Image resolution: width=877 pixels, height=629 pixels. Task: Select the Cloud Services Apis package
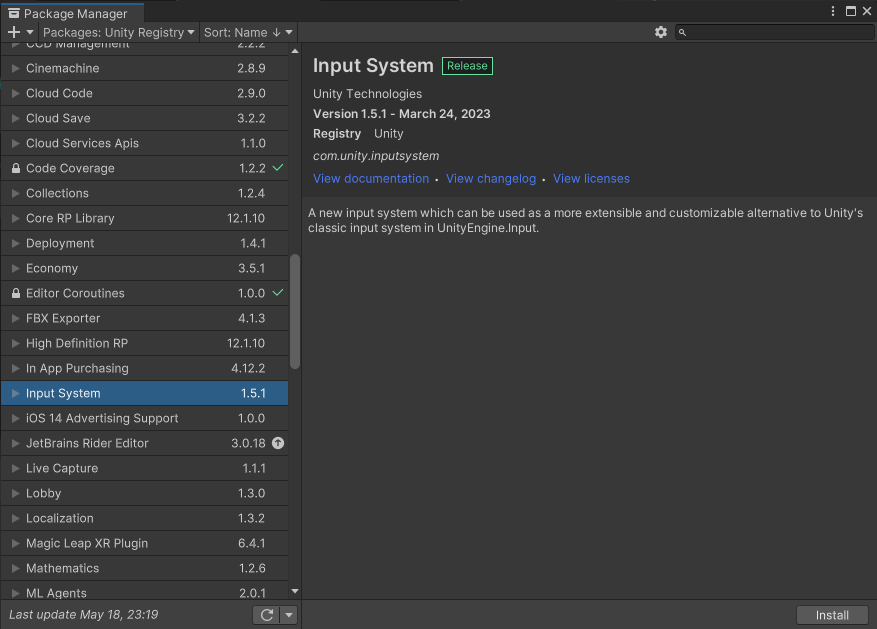click(x=144, y=143)
